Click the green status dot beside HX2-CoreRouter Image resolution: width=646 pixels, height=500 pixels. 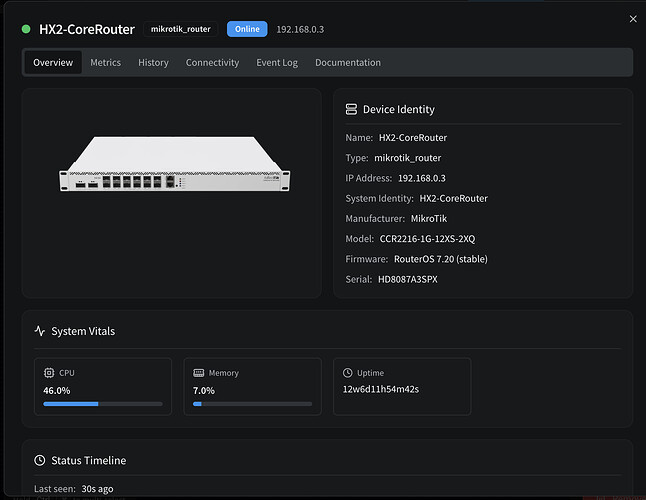(x=26, y=29)
